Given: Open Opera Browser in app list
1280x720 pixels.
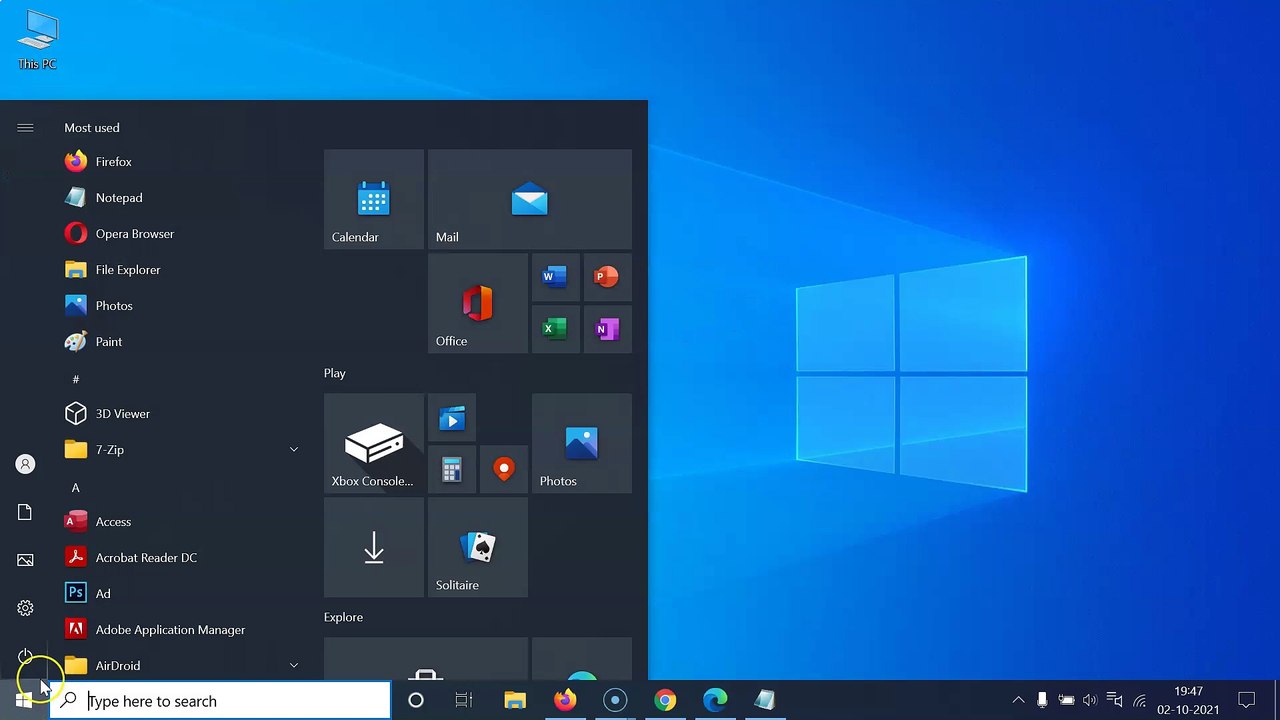Looking at the screenshot, I should (180, 234).
